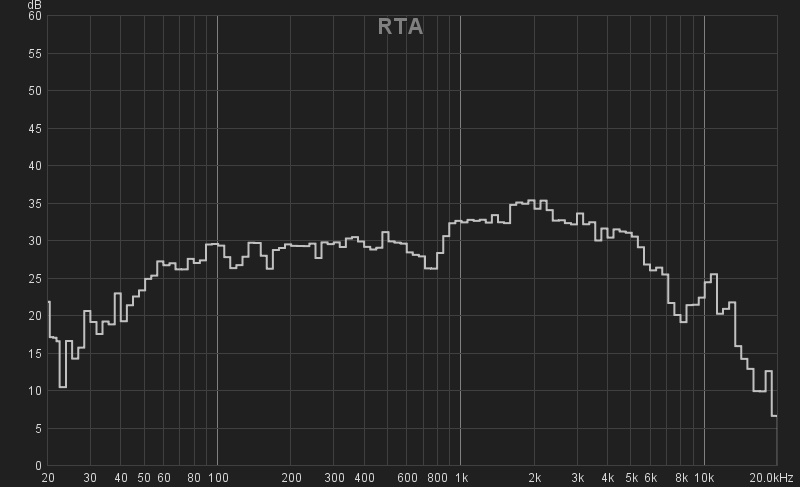The image size is (800, 487).
Task: Click the 4k frequency axis label
Action: tap(608, 478)
